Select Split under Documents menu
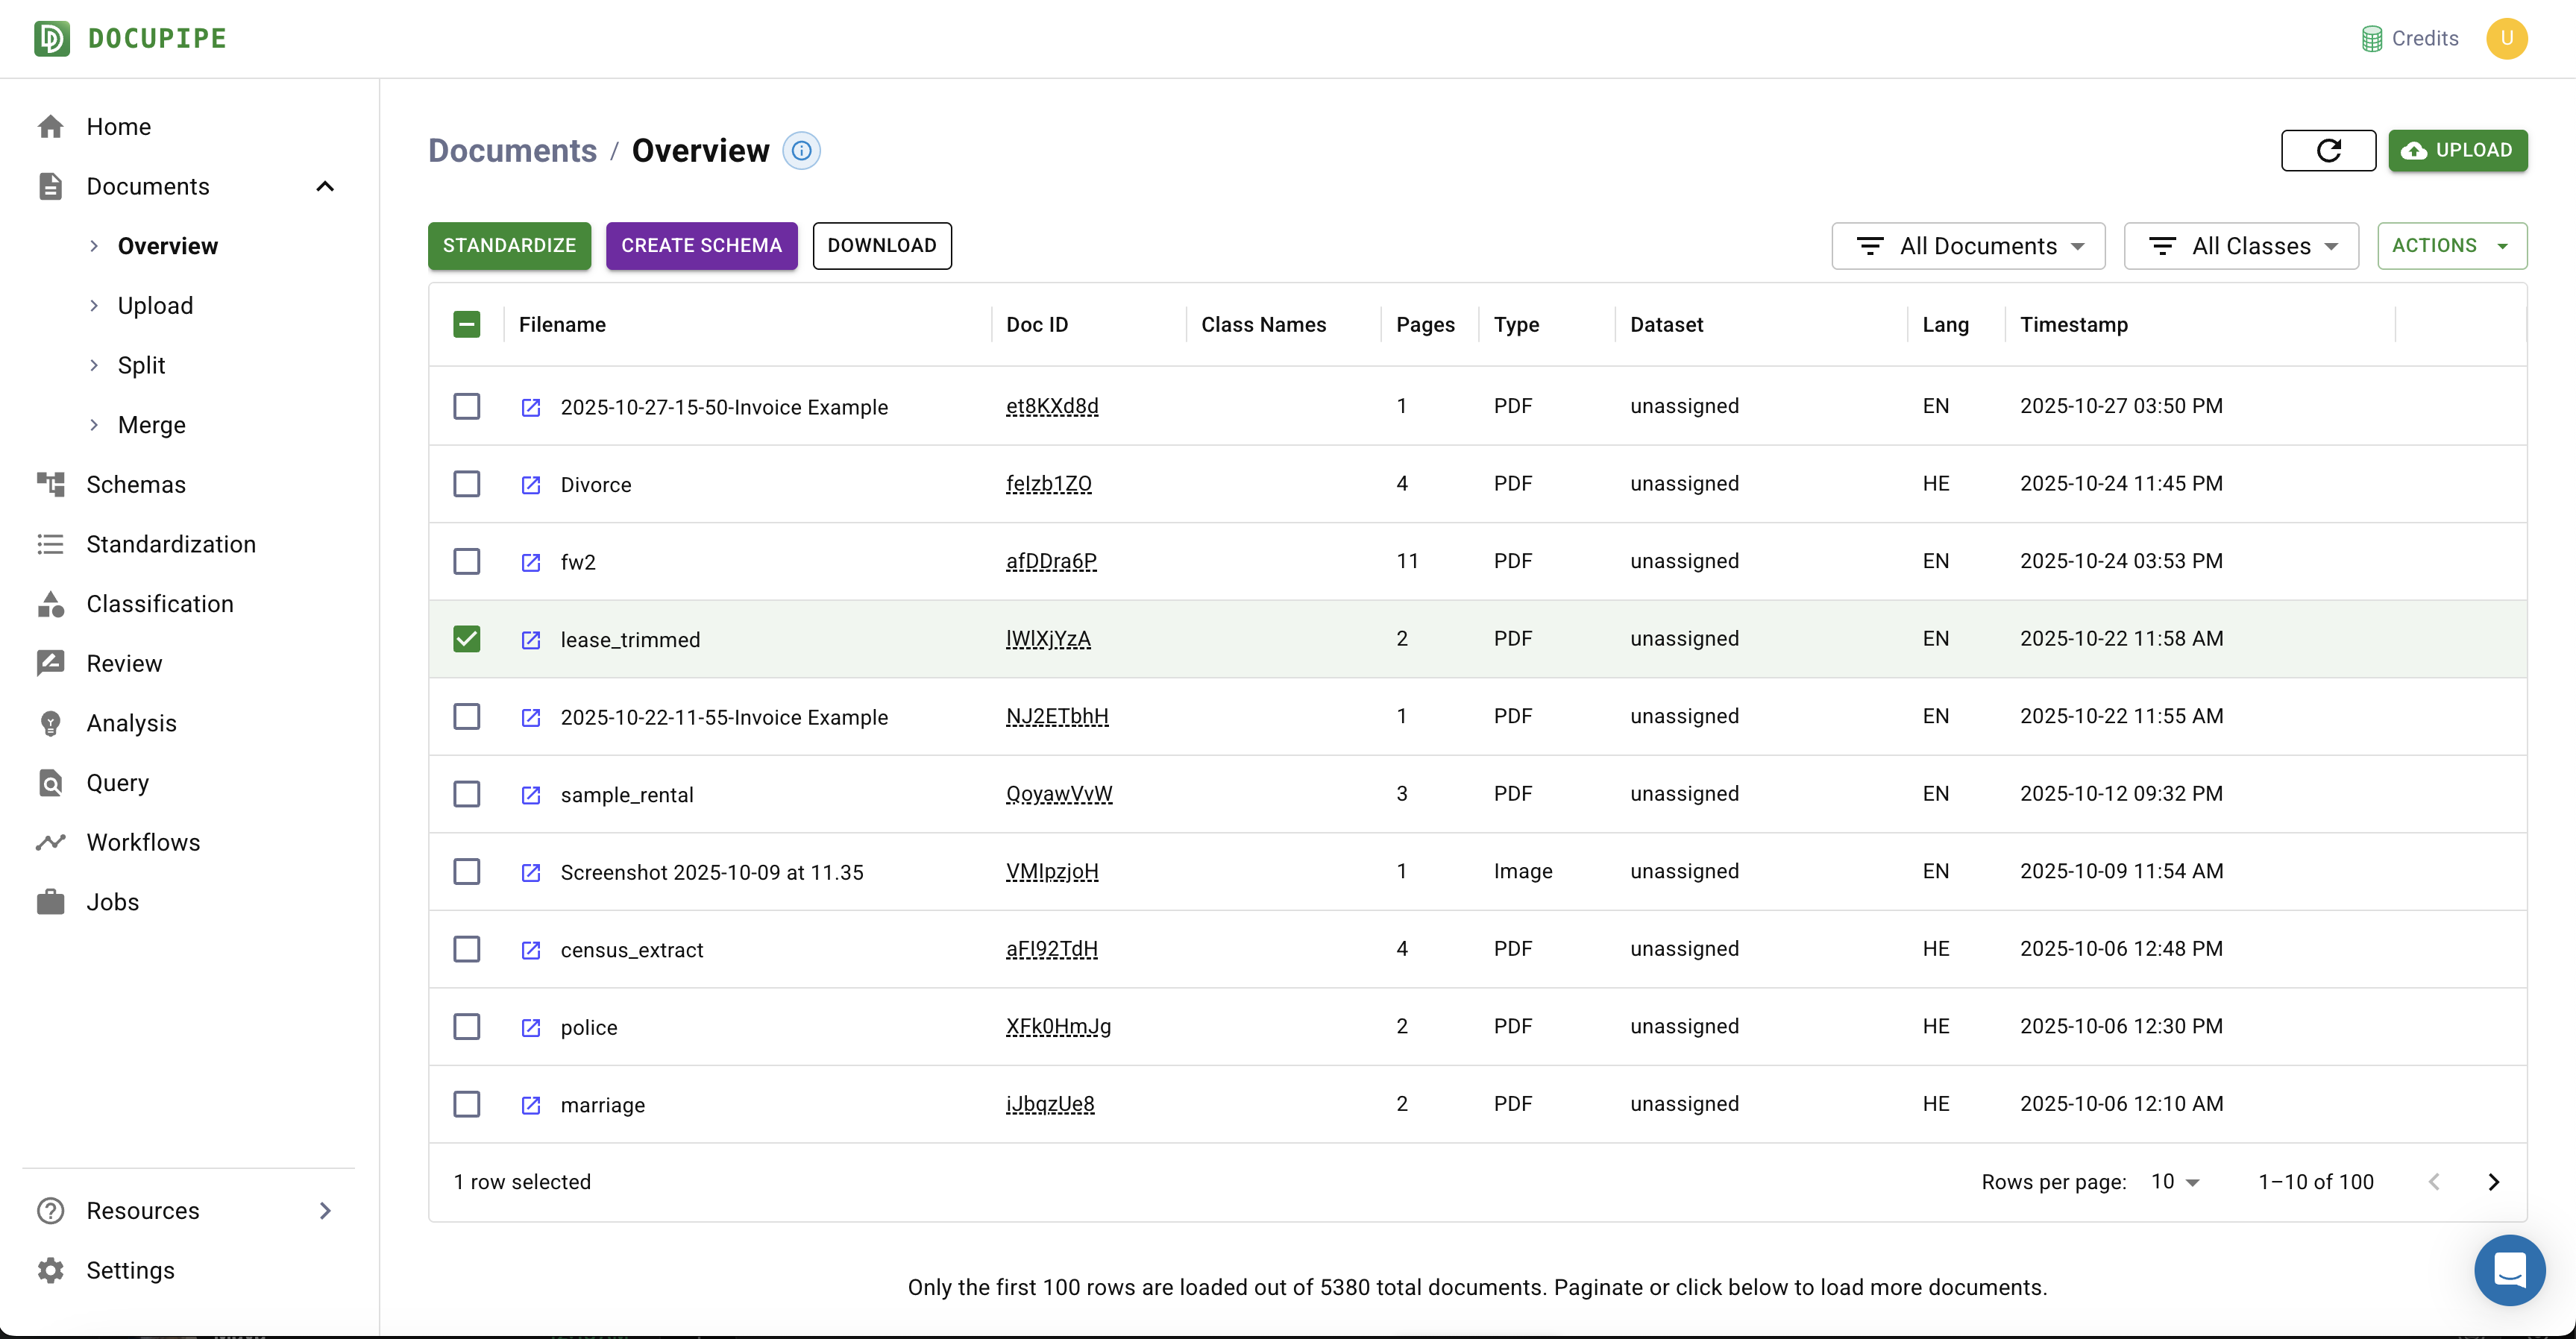Screen dimensions: 2576x1339 click(x=141, y=365)
